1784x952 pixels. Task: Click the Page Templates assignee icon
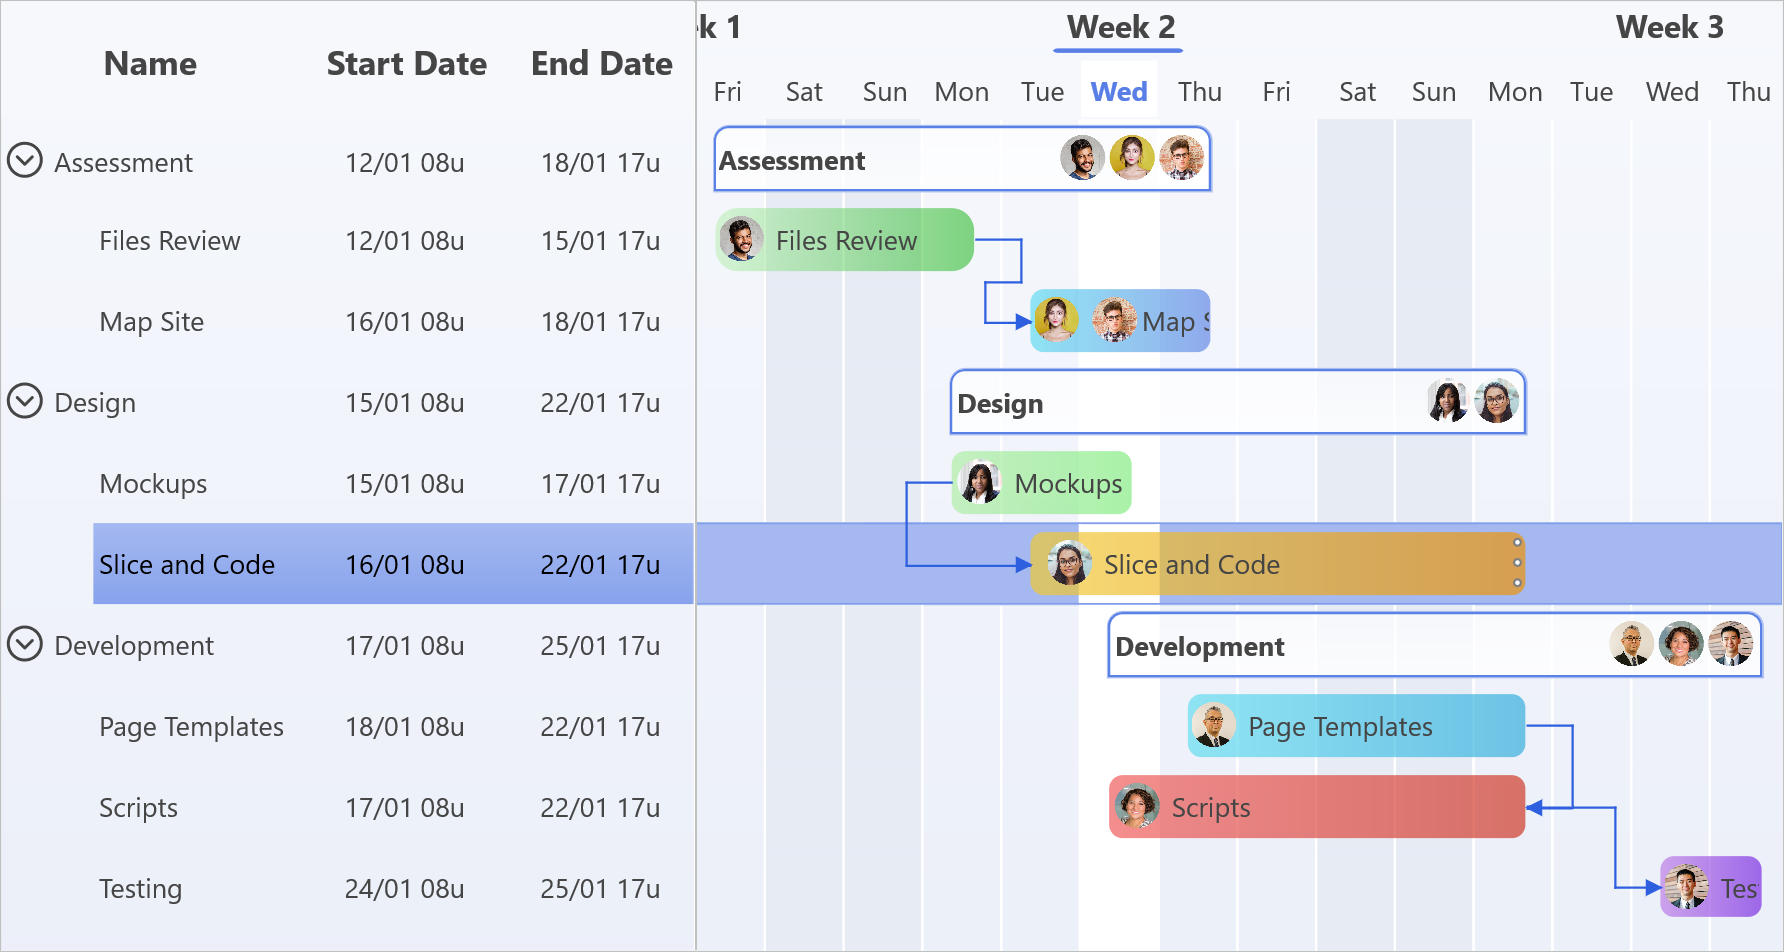[1214, 726]
